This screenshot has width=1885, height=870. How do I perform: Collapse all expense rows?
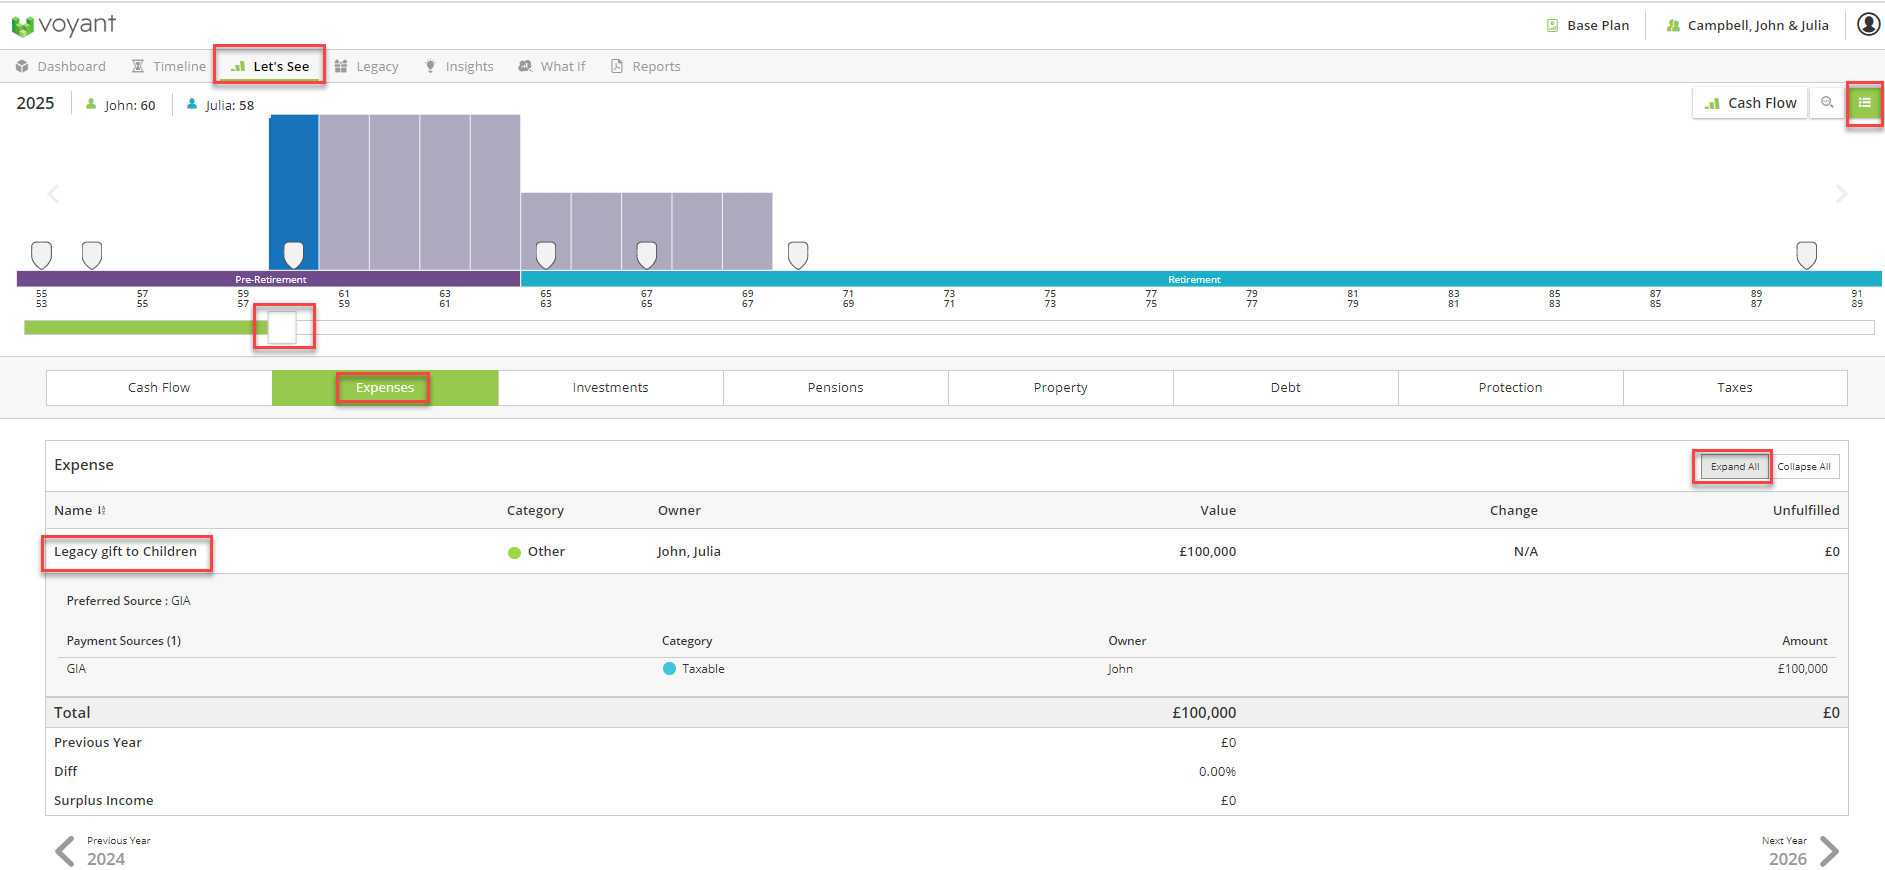point(1803,467)
